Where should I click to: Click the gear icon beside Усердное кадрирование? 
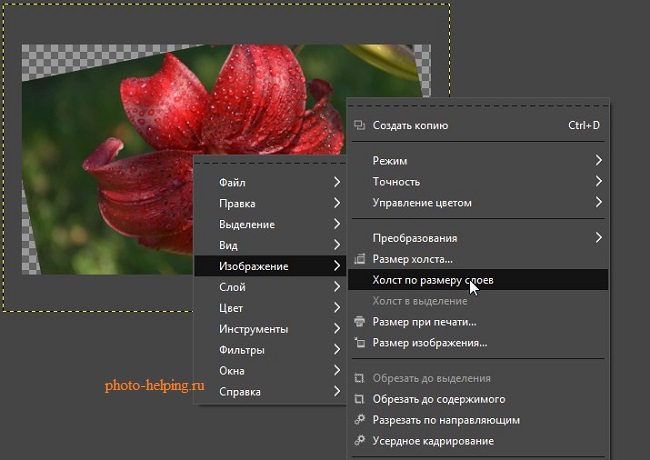point(359,441)
